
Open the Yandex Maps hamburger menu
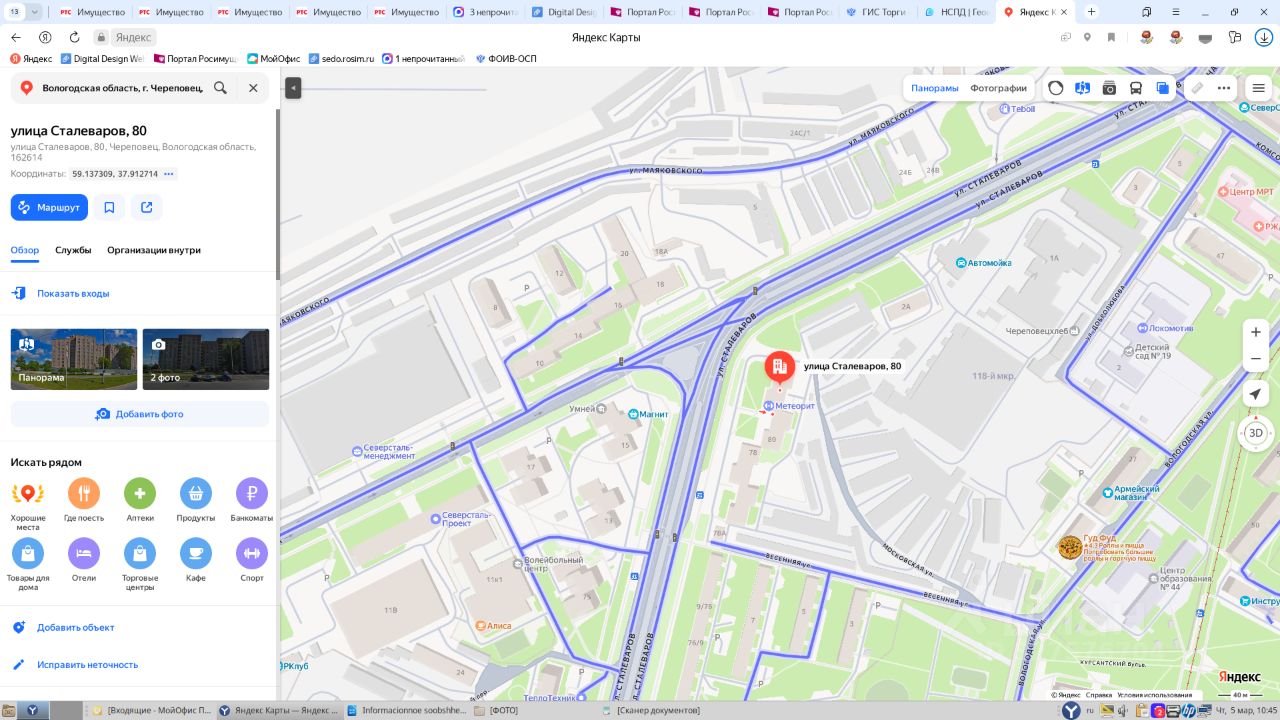(1258, 88)
